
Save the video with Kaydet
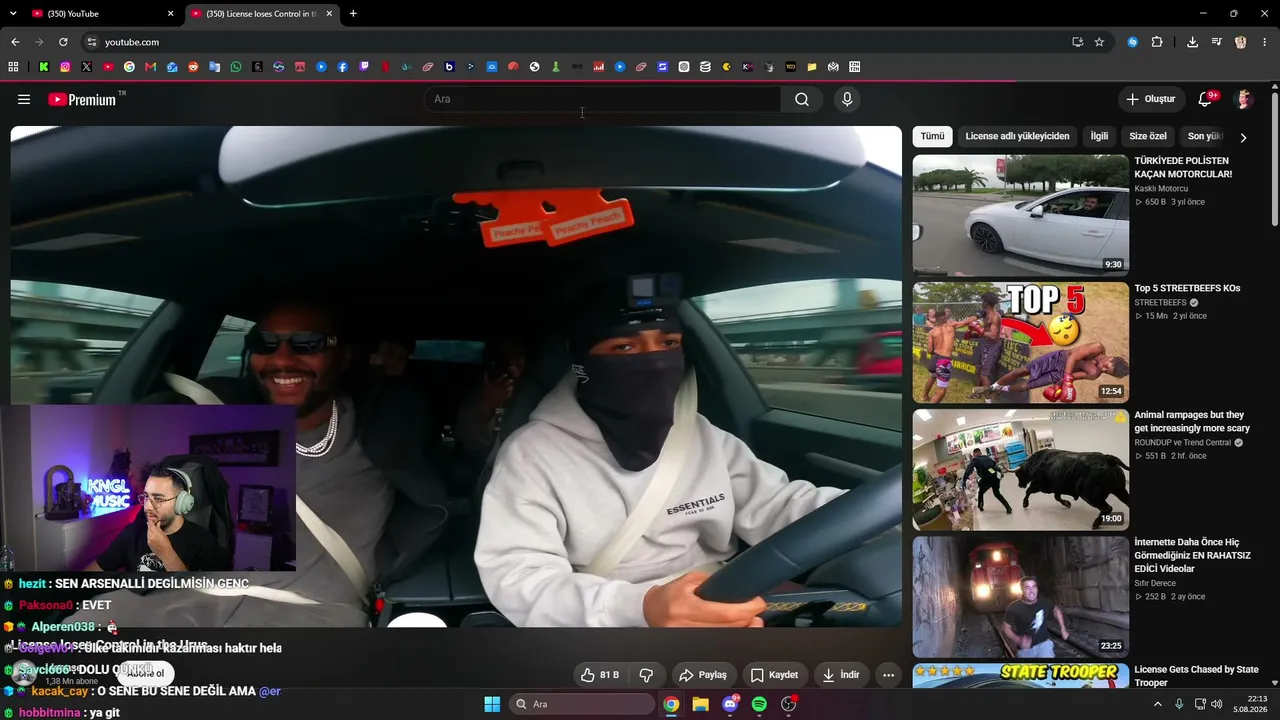[775, 675]
